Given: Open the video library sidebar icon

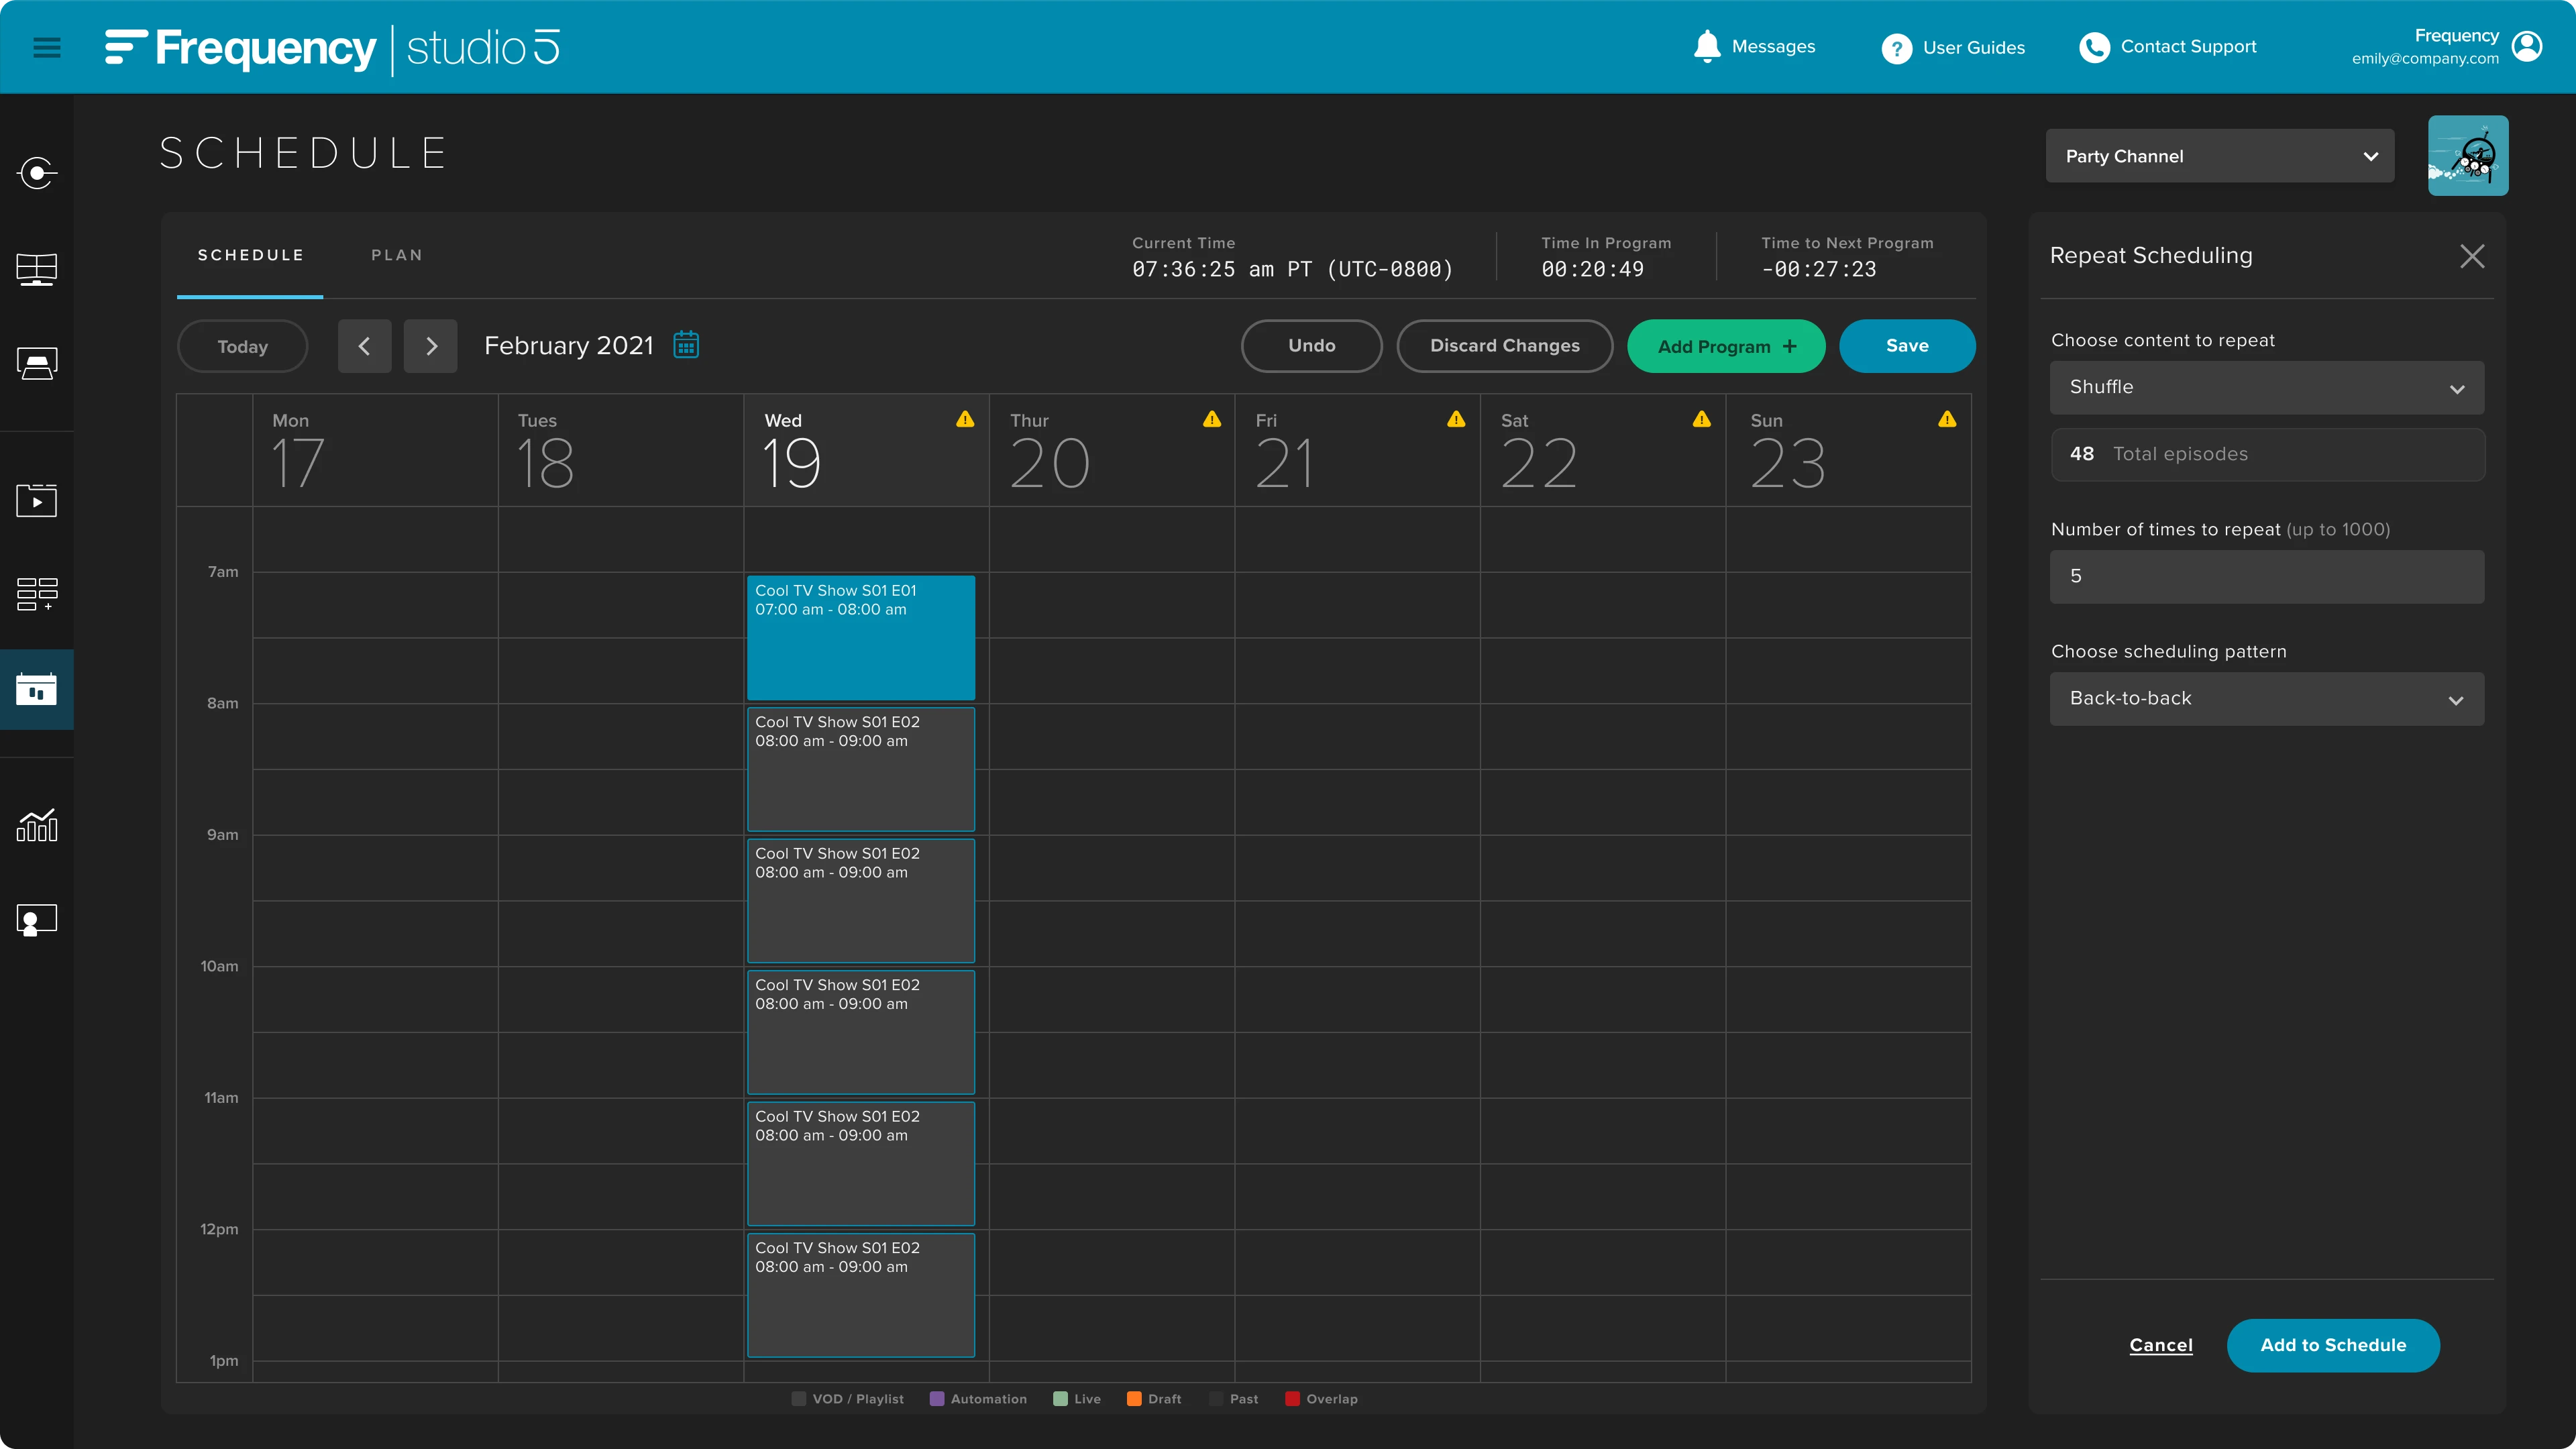Looking at the screenshot, I should click(37, 500).
